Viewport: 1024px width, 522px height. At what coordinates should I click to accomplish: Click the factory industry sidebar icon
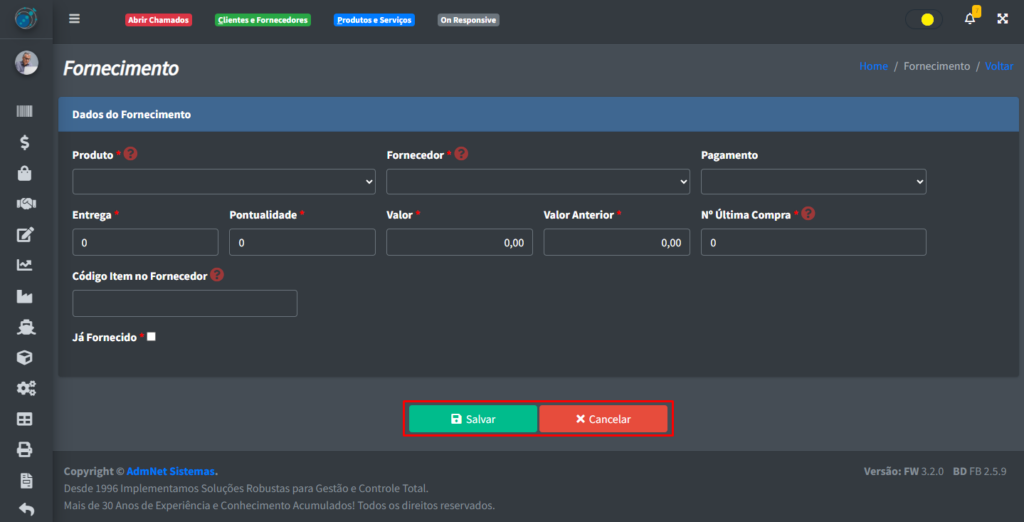(x=25, y=296)
